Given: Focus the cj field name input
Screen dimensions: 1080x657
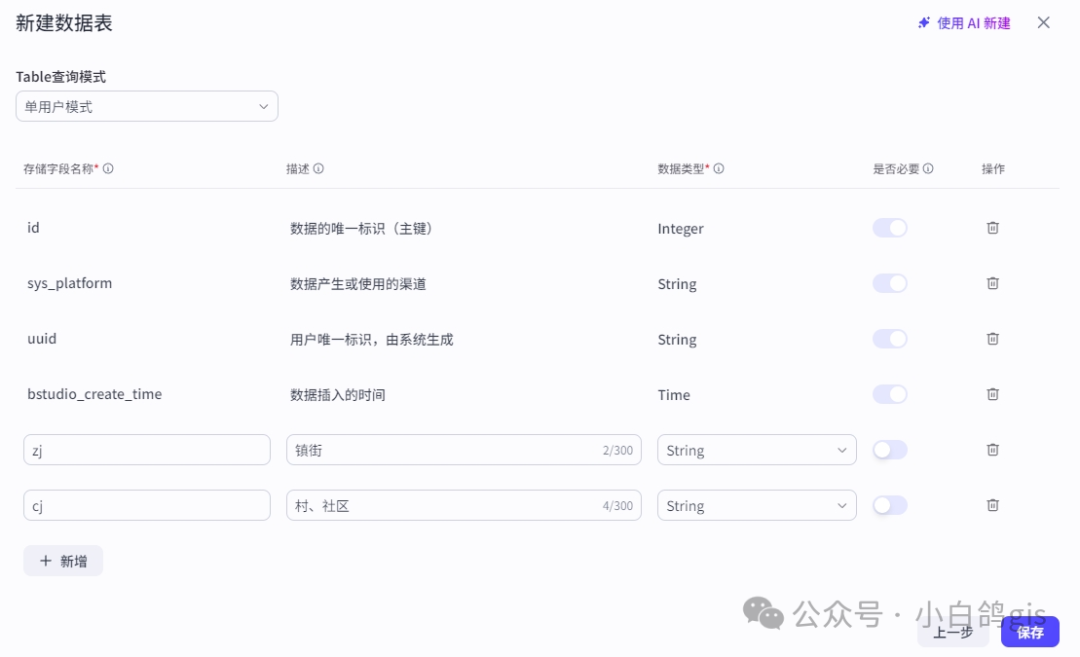Looking at the screenshot, I should (x=147, y=505).
